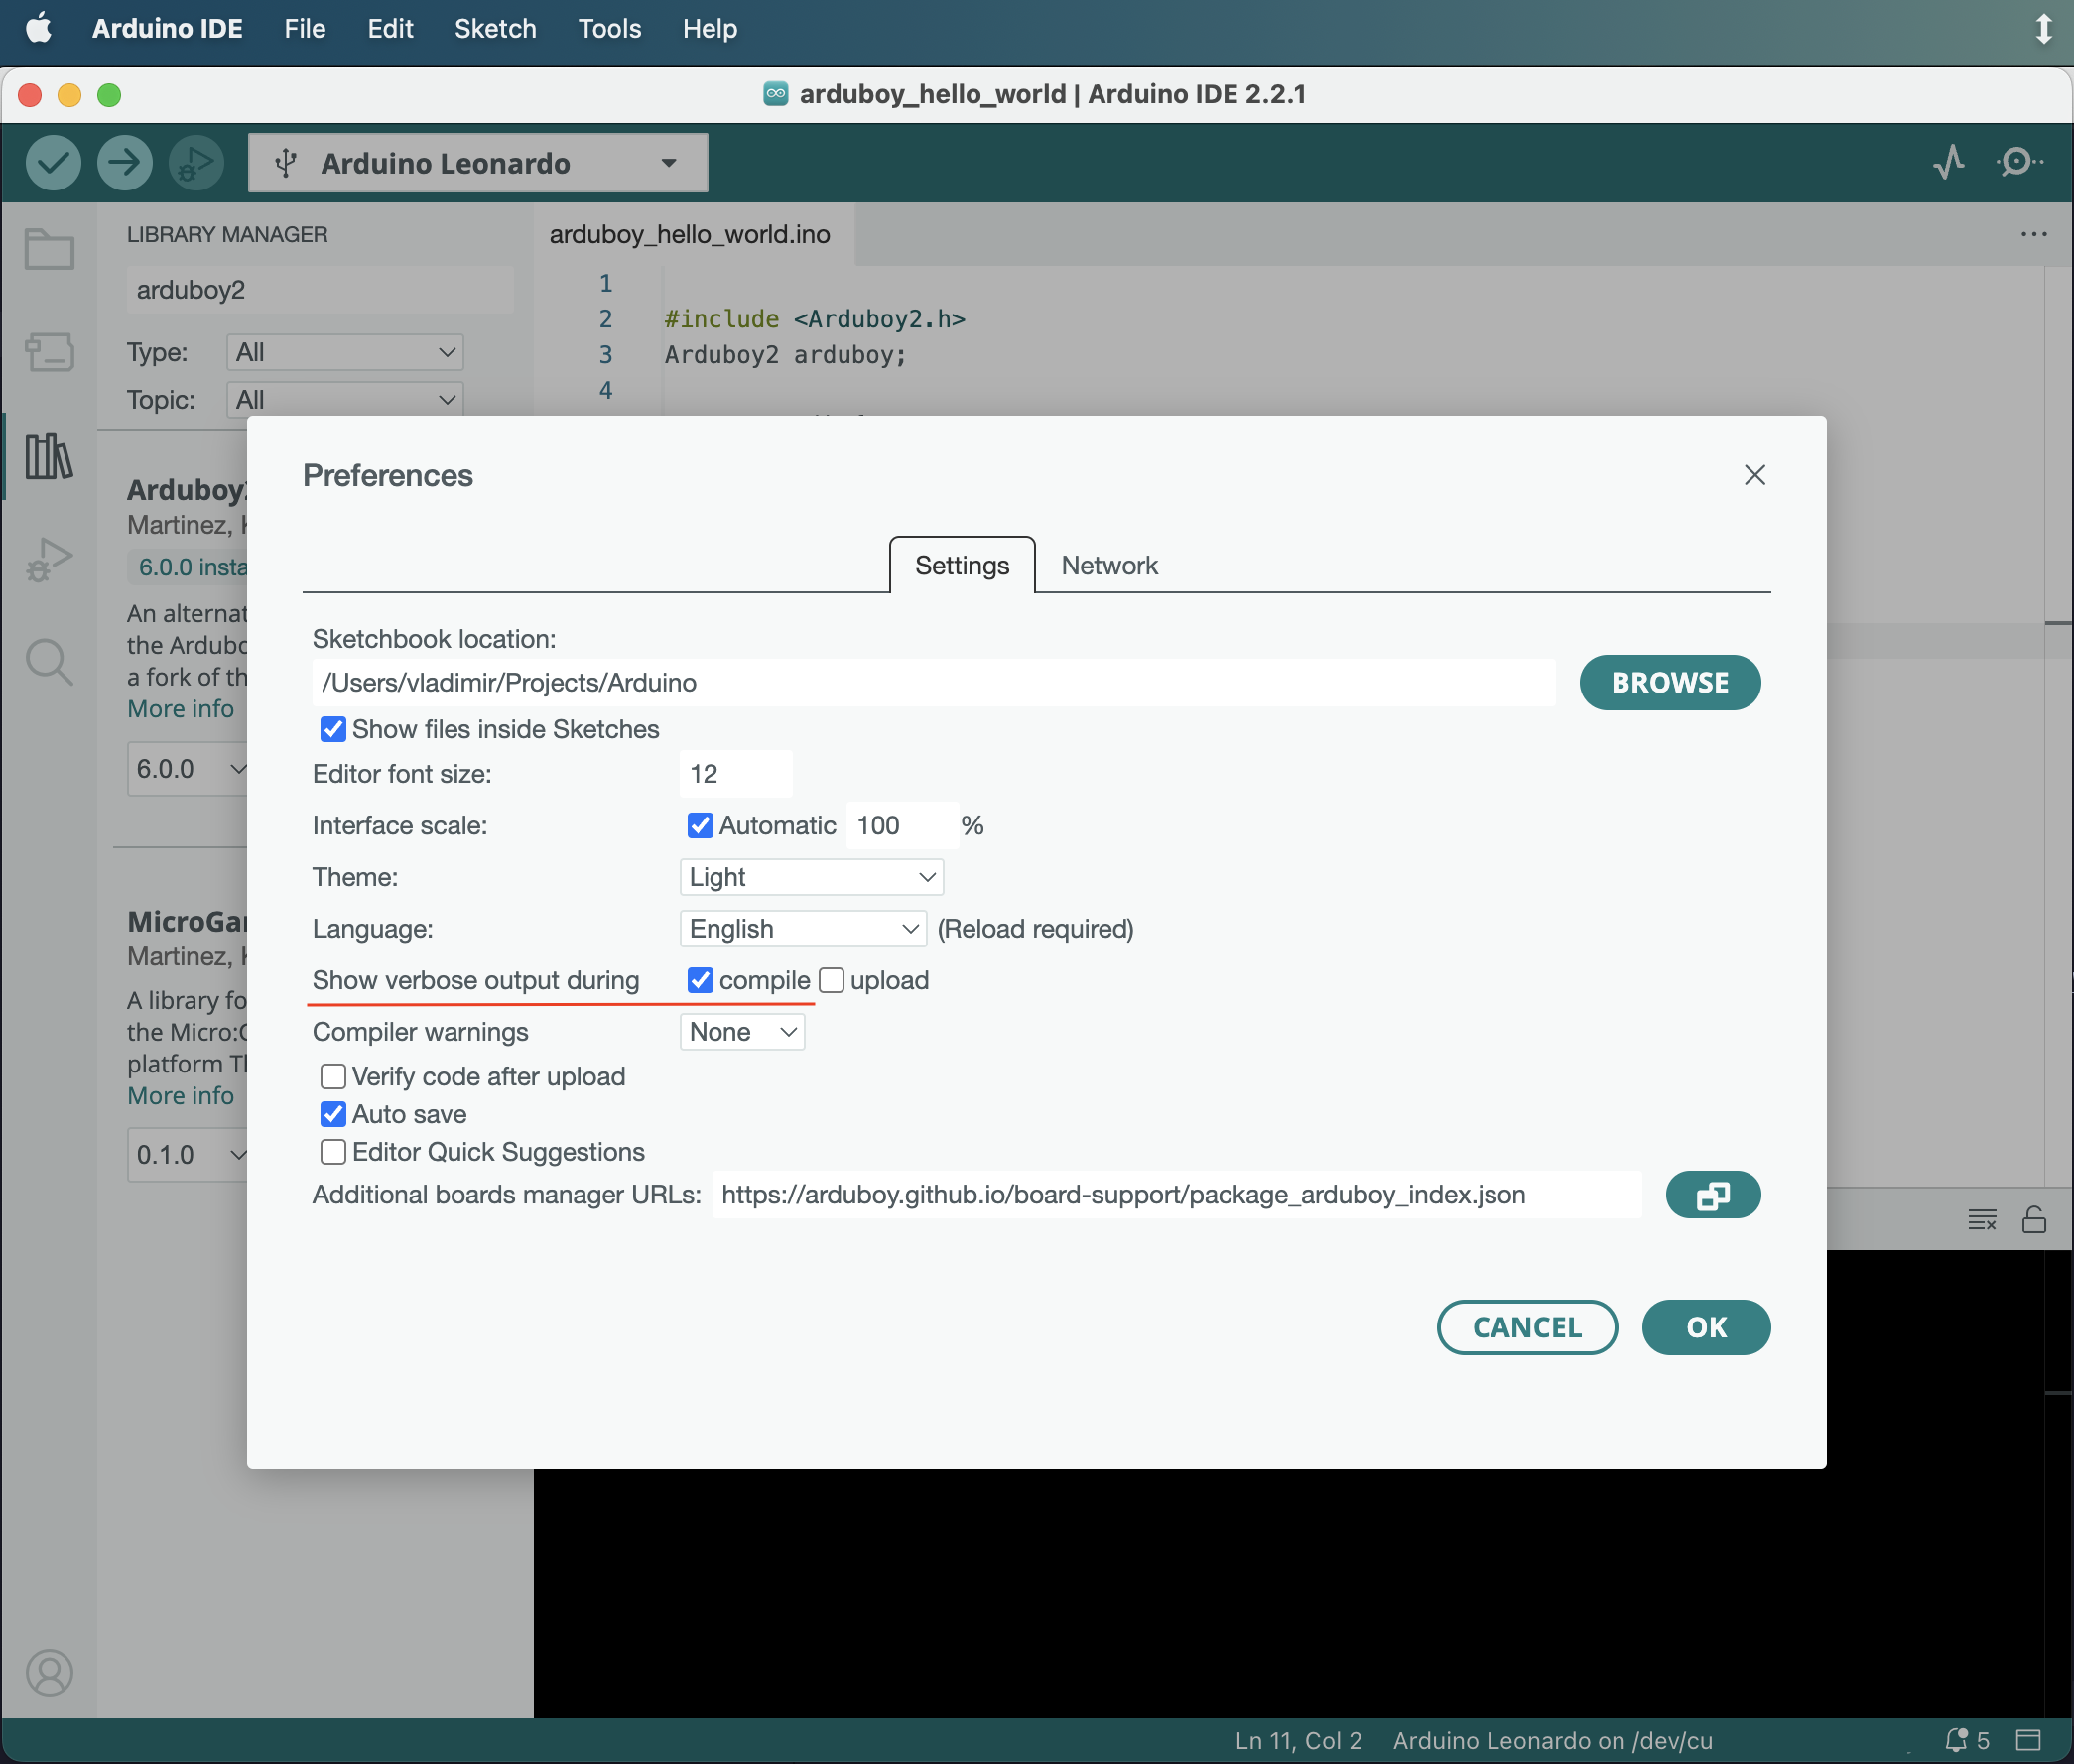This screenshot has width=2074, height=1764.
Task: Toggle the upload verbose output checkbox
Action: tap(830, 980)
